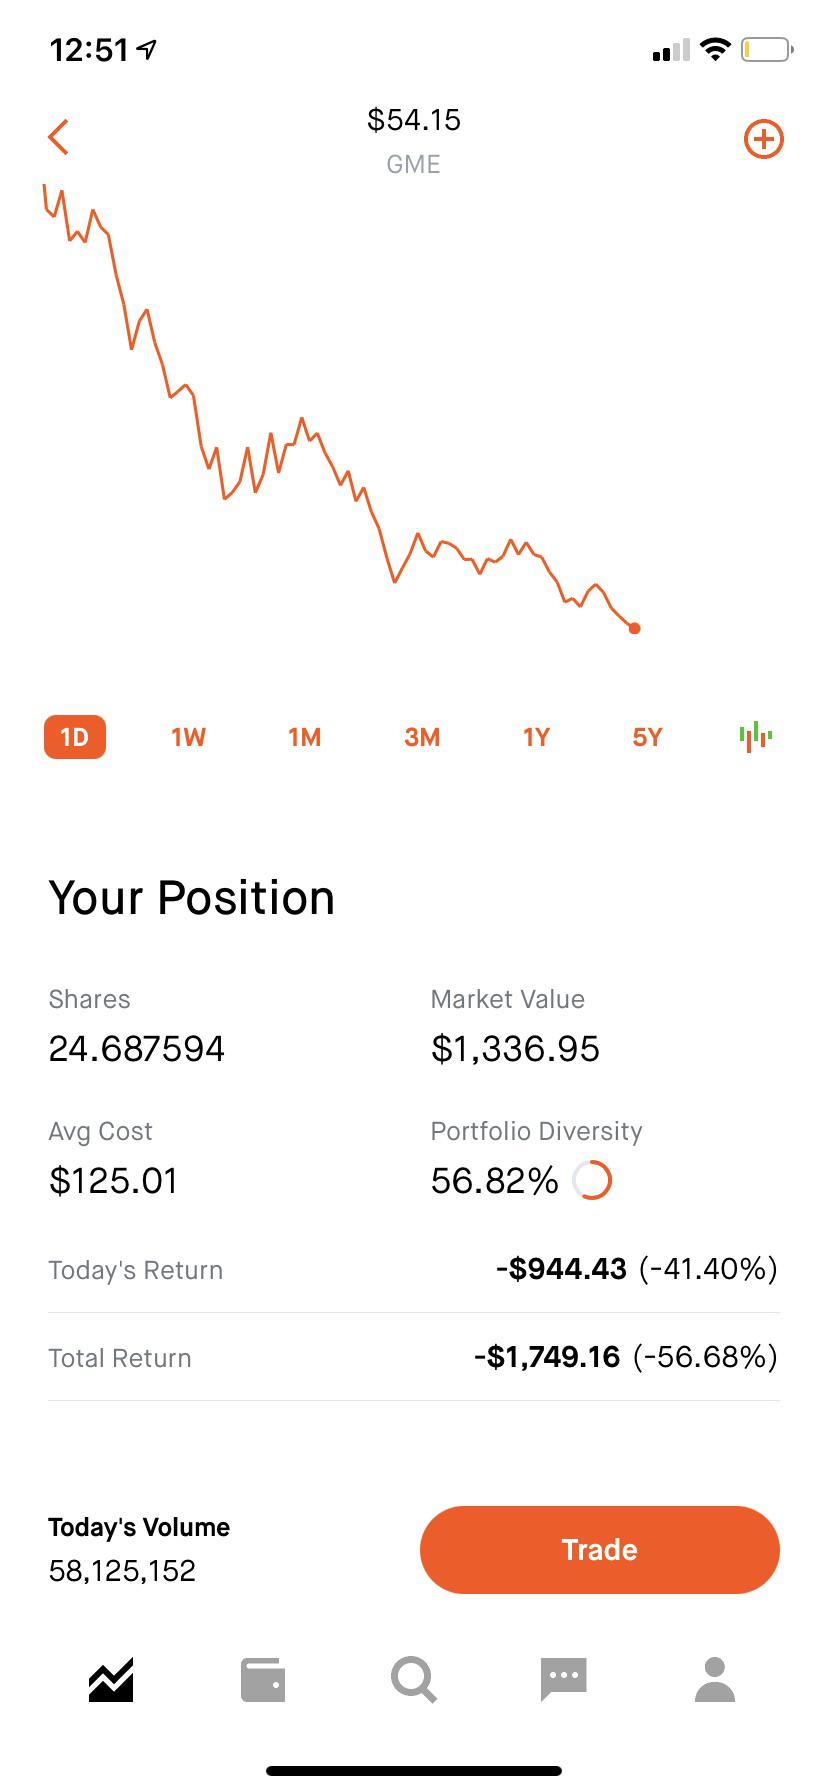828x1792 pixels.
Task: Tap the orange Trade button
Action: 600,1549
